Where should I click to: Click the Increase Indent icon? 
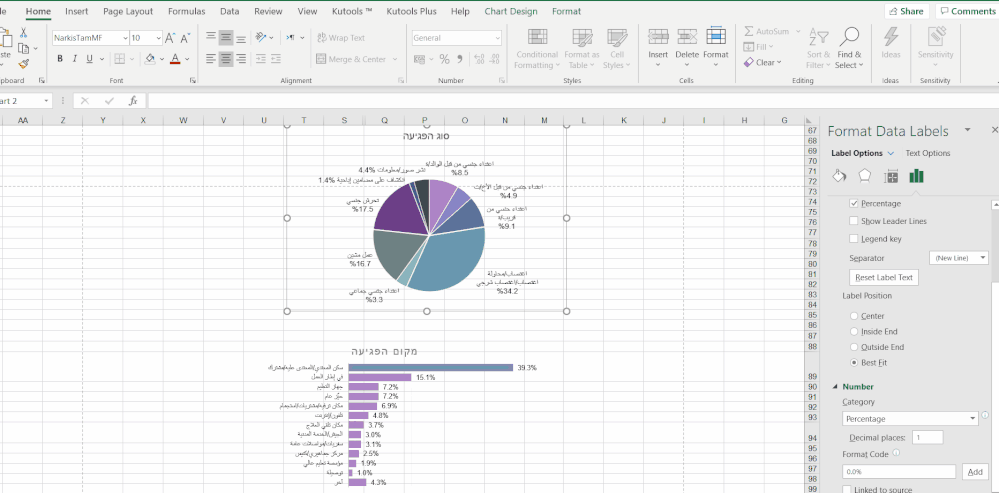(278, 59)
